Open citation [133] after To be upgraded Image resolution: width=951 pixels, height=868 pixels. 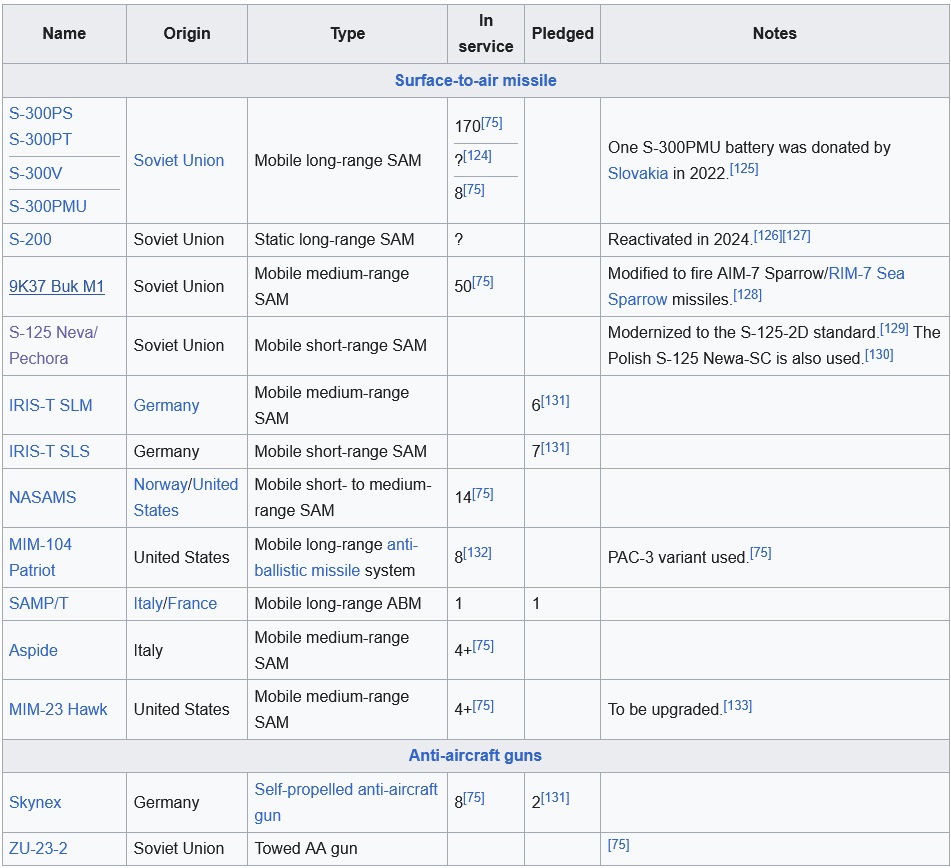point(738,705)
